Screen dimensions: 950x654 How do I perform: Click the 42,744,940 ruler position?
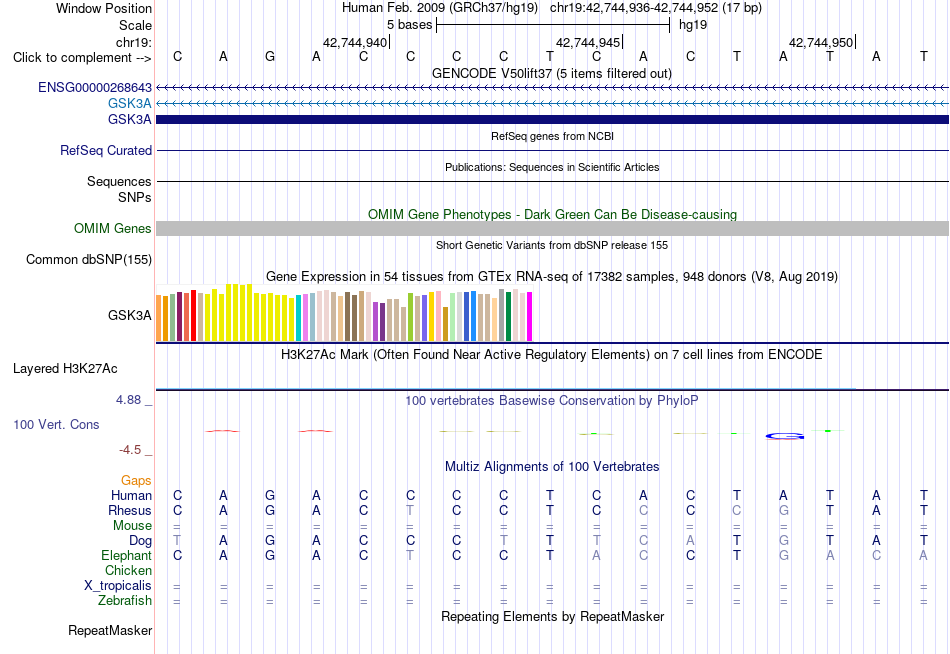click(355, 42)
